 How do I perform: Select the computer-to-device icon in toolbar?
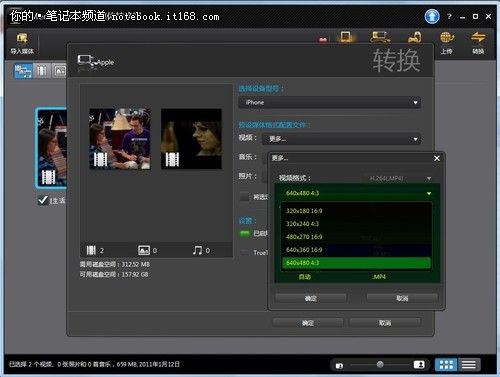[381, 37]
